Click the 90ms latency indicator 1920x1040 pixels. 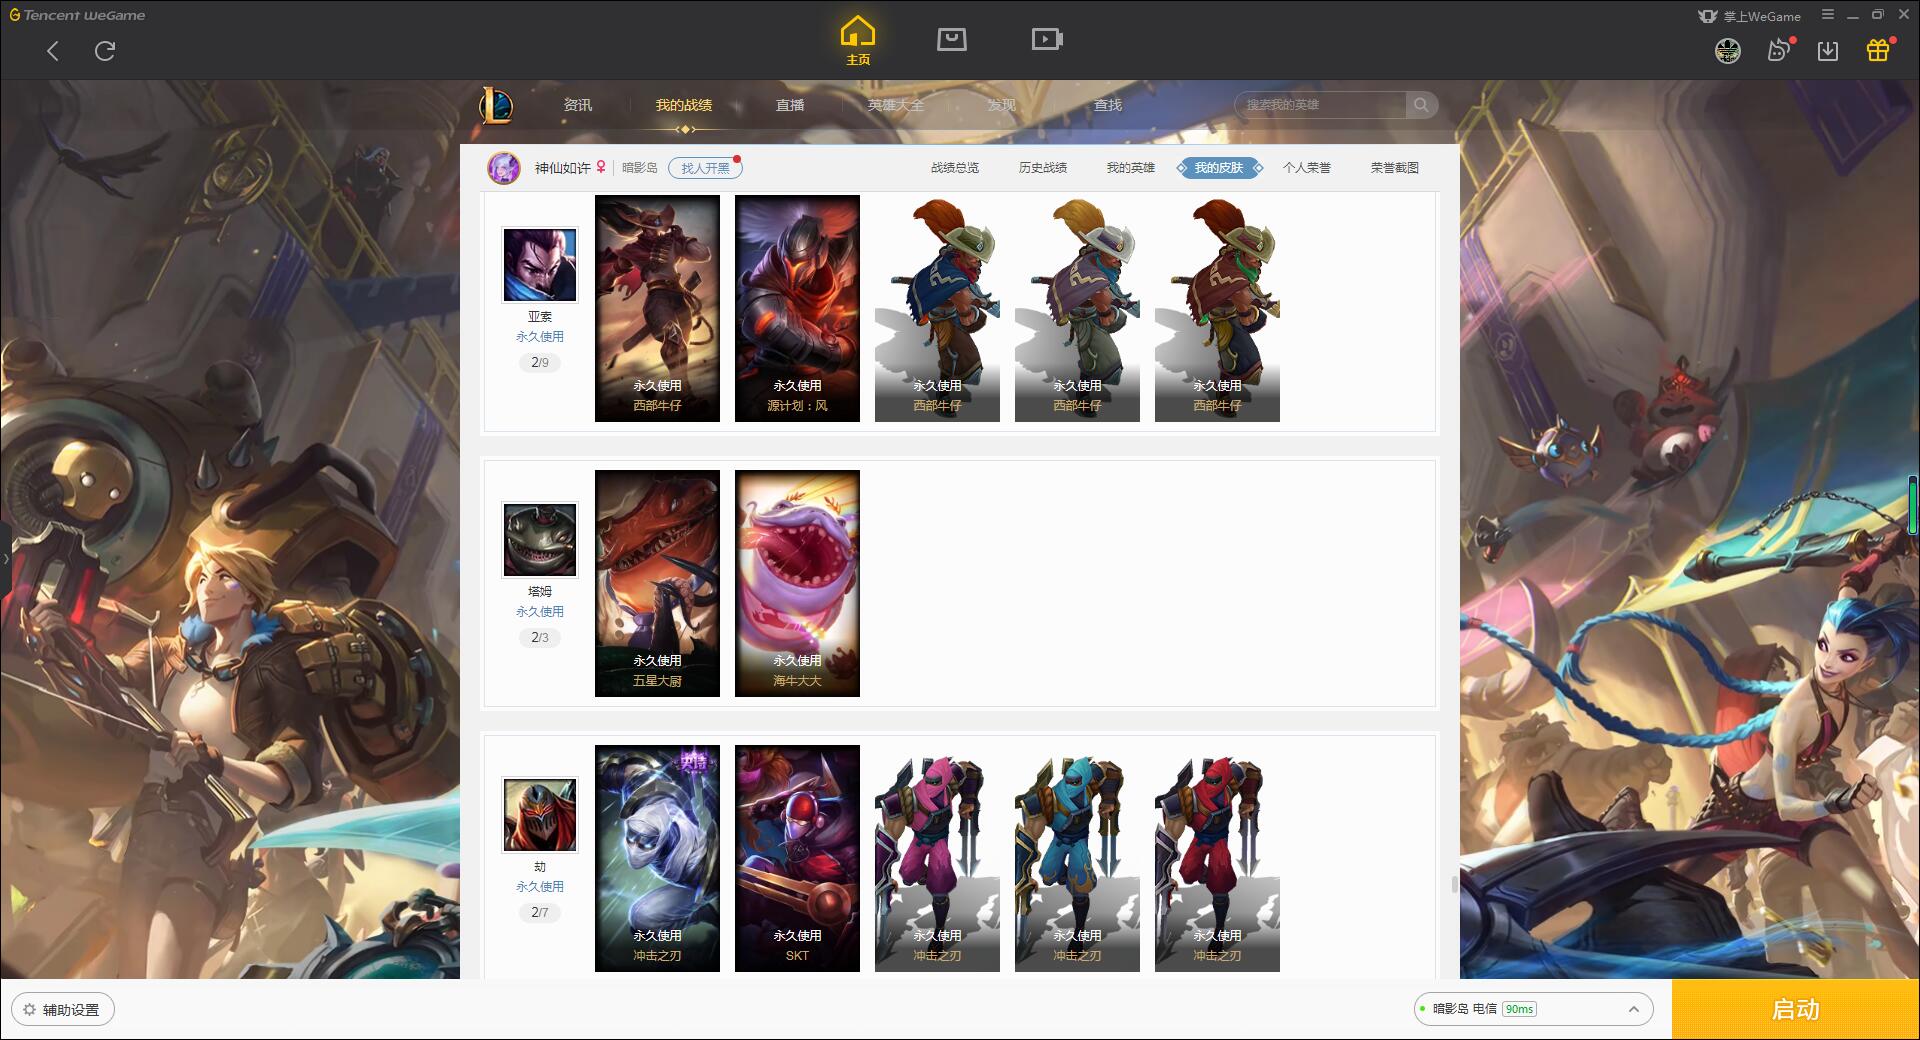tap(1519, 1009)
